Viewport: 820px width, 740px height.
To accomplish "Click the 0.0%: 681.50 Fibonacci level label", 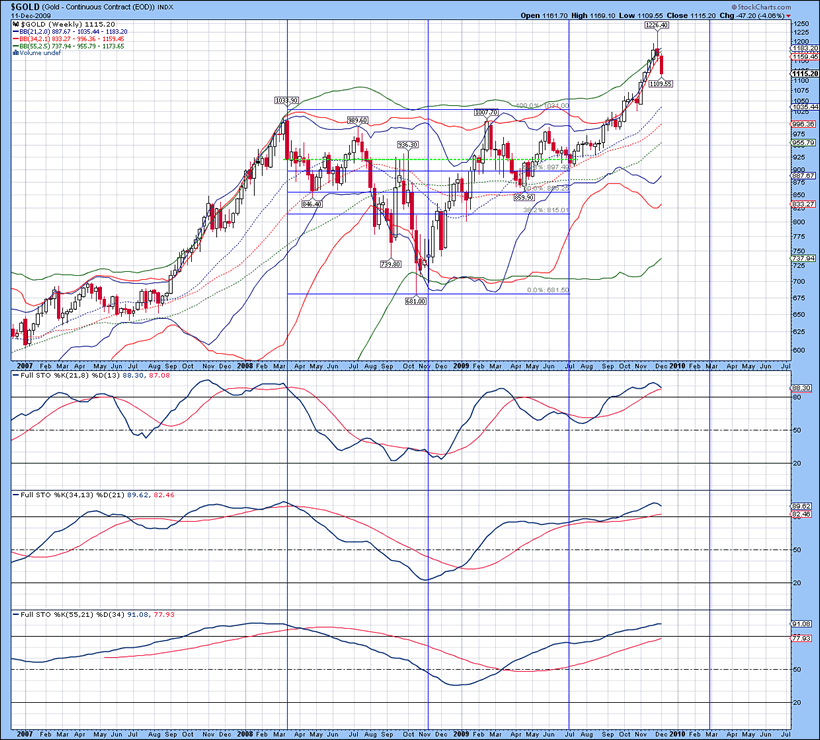I will click(x=548, y=290).
